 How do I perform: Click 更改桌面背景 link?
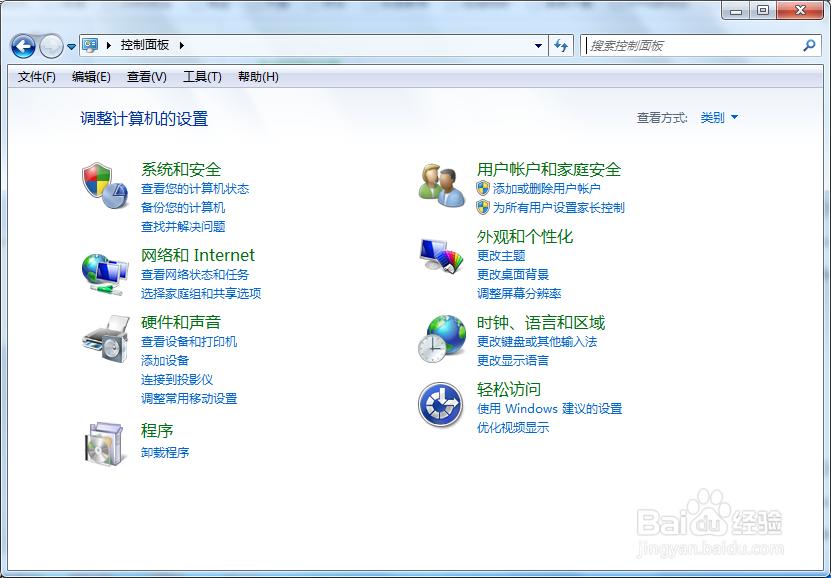pyautogui.click(x=513, y=276)
